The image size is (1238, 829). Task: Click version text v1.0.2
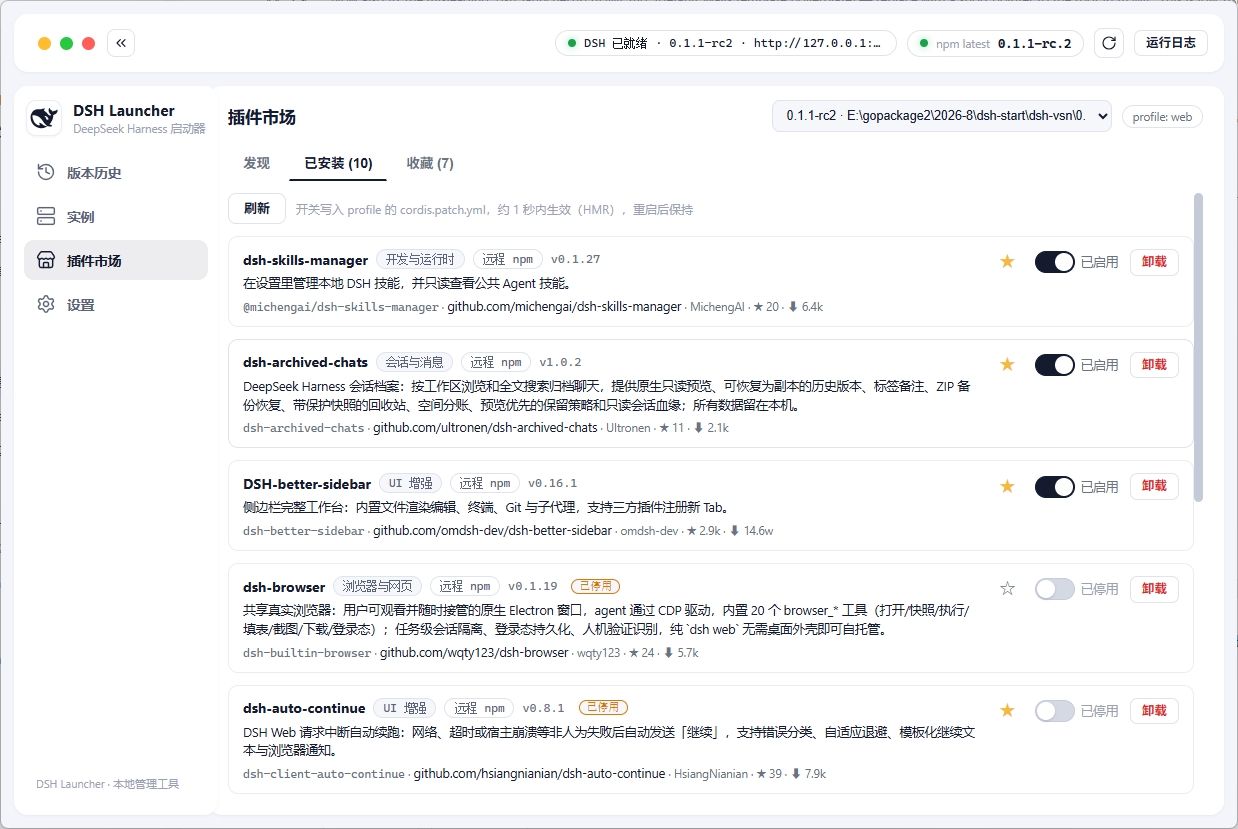(560, 362)
